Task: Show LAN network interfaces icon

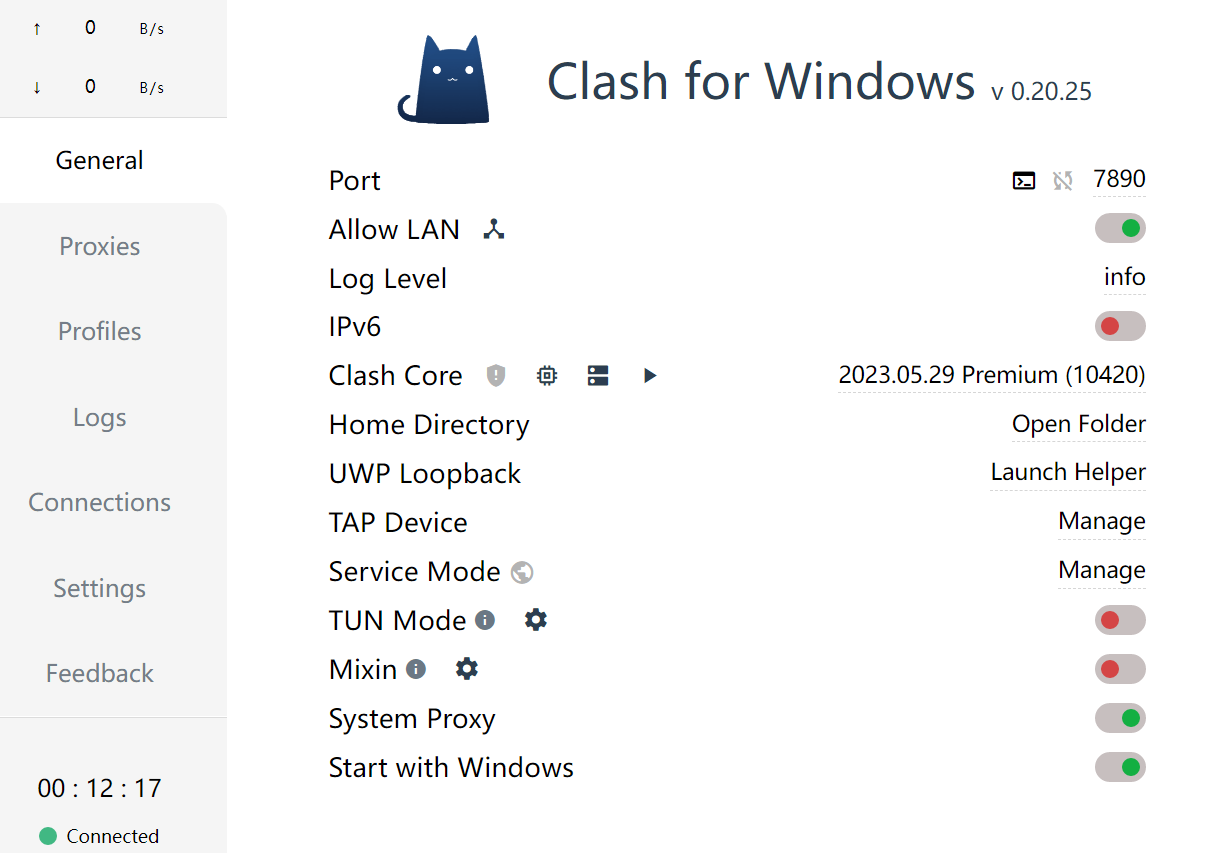Action: tap(494, 230)
